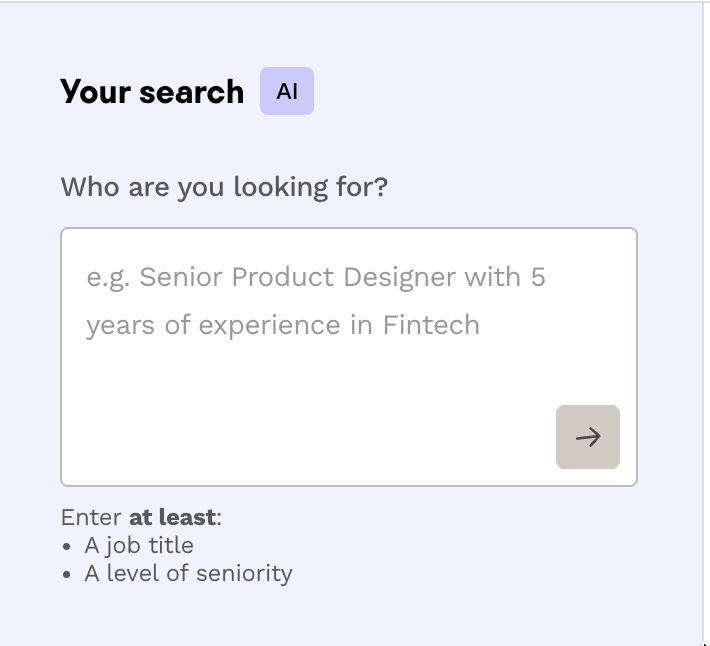Click the AI badge next to Your search
This screenshot has width=710, height=646.
point(287,91)
